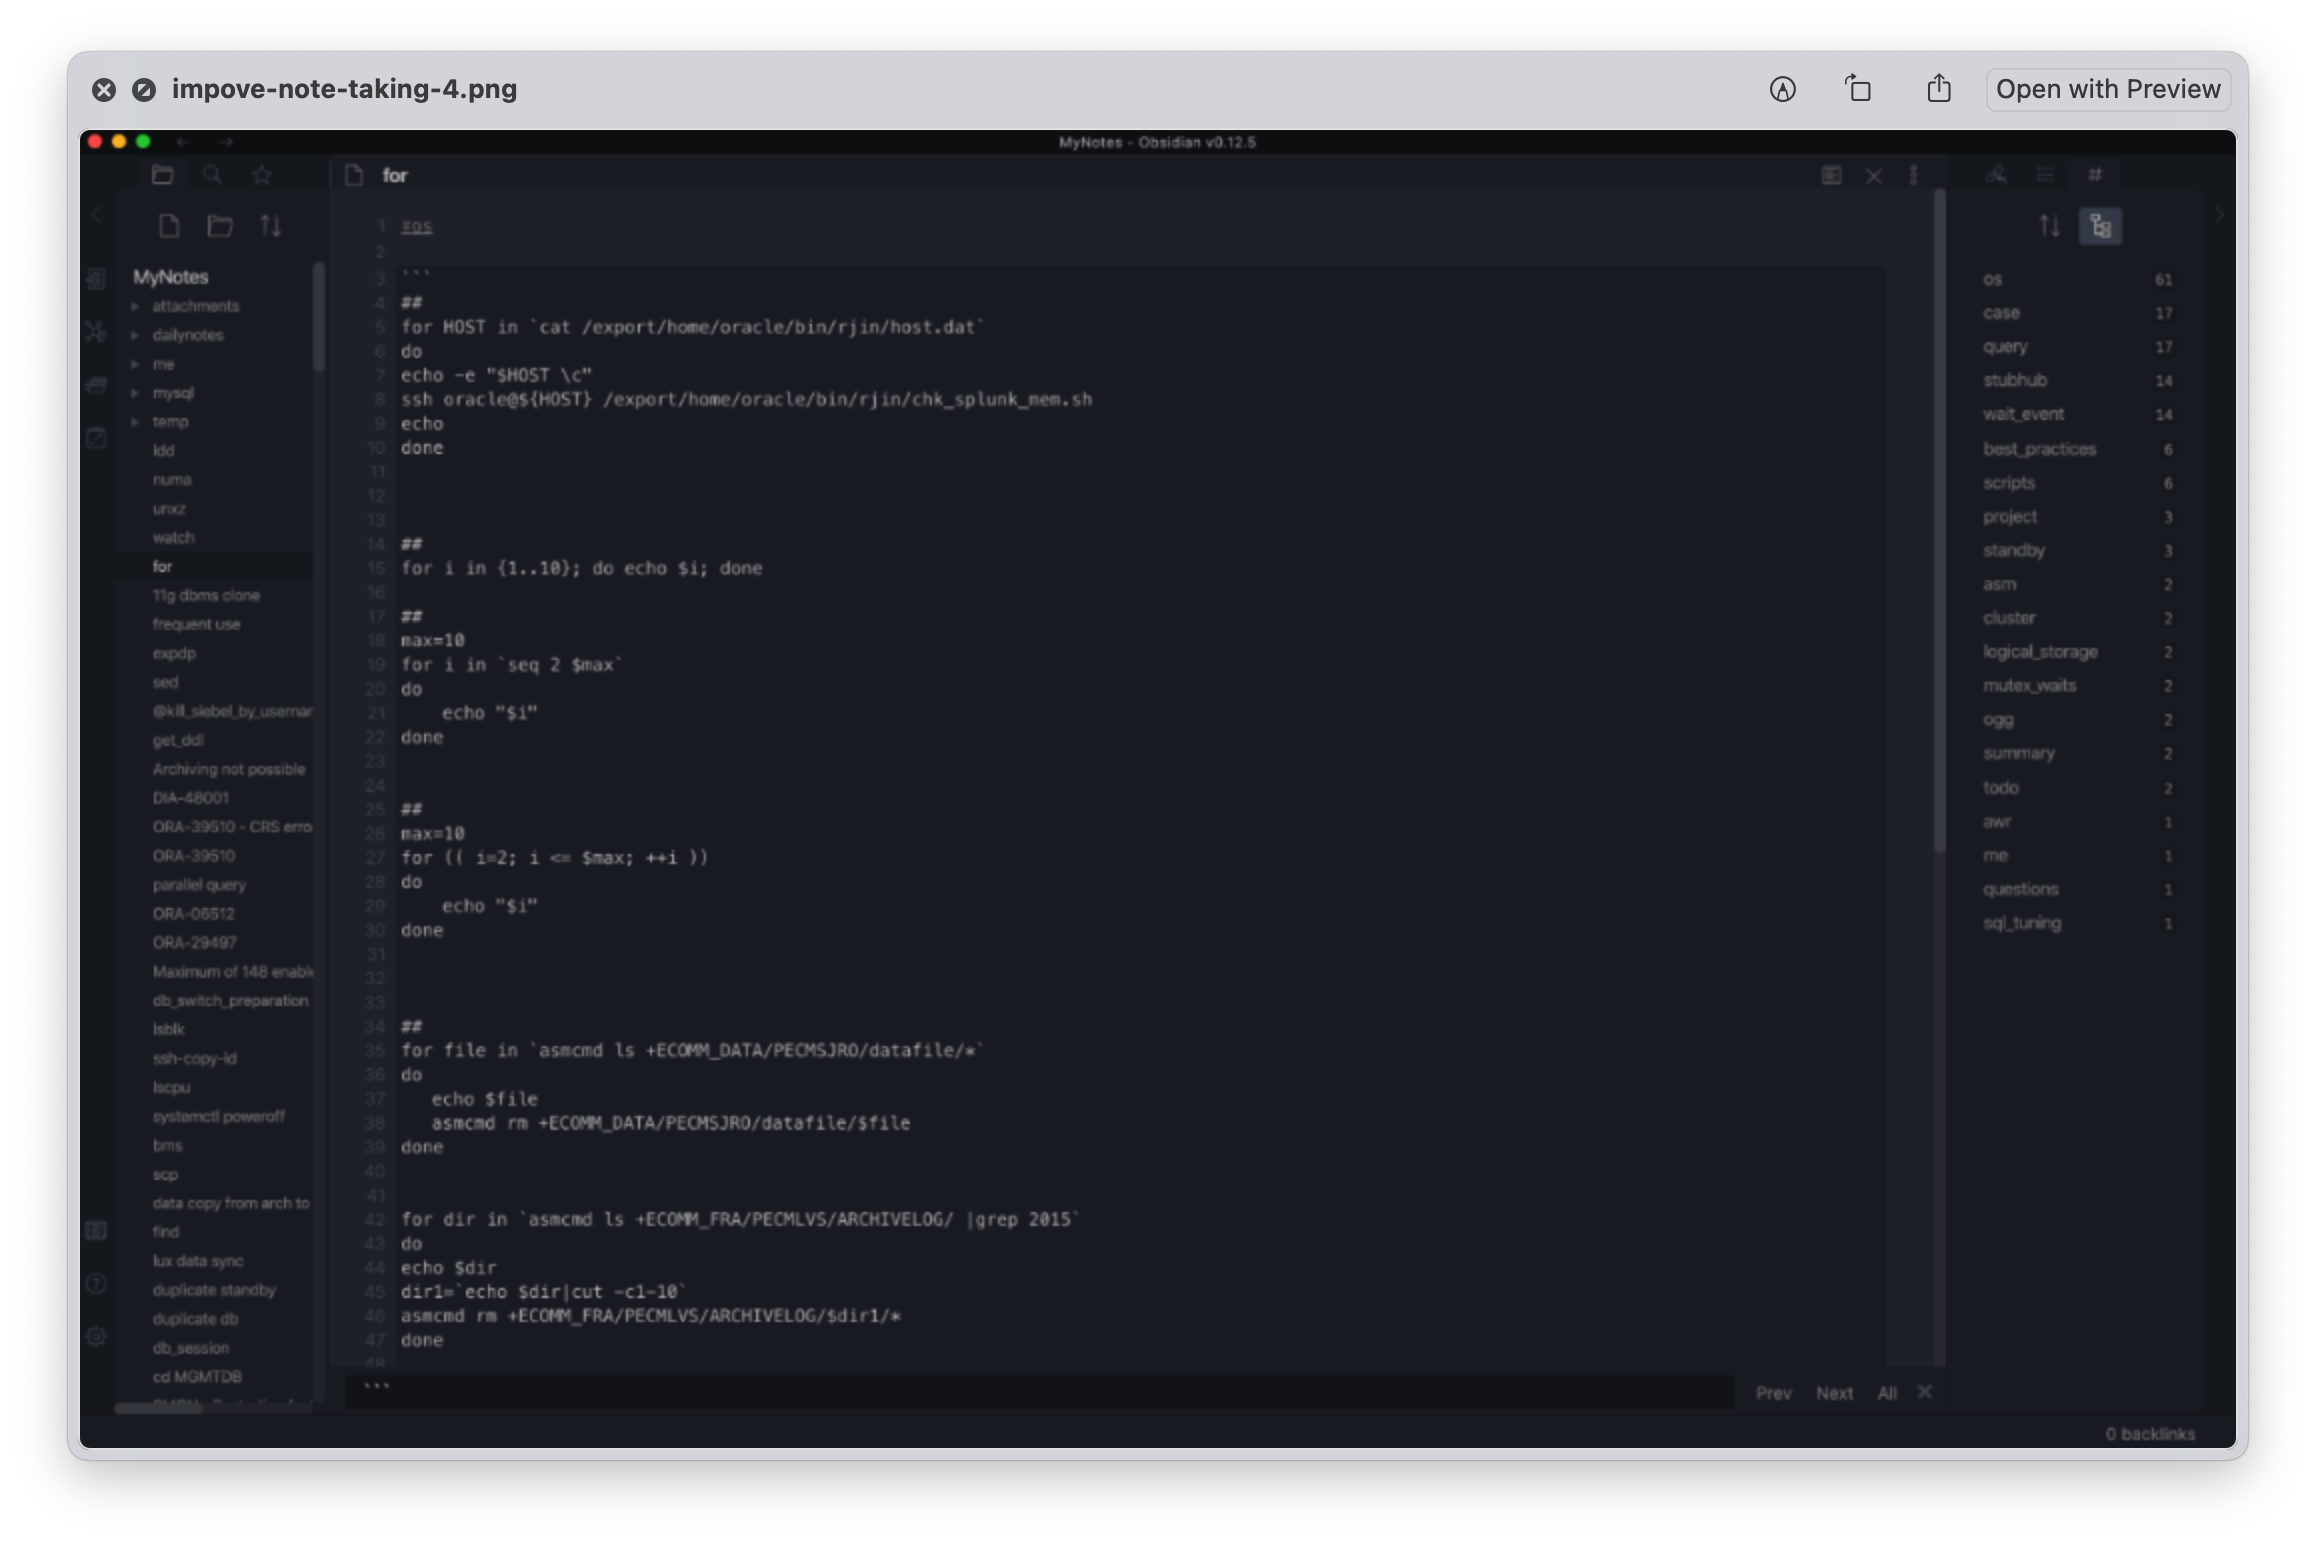Expand the 'me' folder in file explorer
The height and width of the screenshot is (1544, 2316).
[x=135, y=364]
